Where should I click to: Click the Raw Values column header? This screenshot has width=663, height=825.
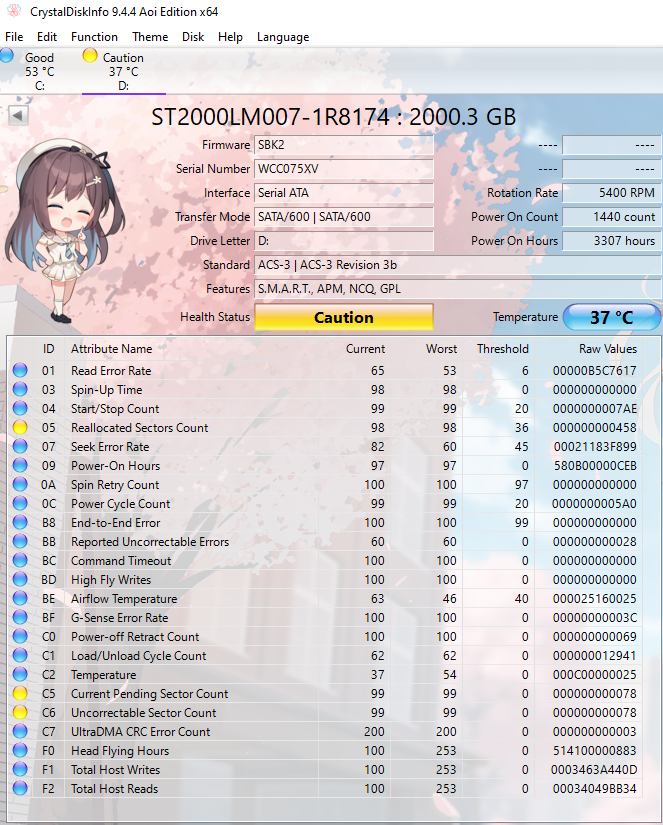(x=608, y=349)
